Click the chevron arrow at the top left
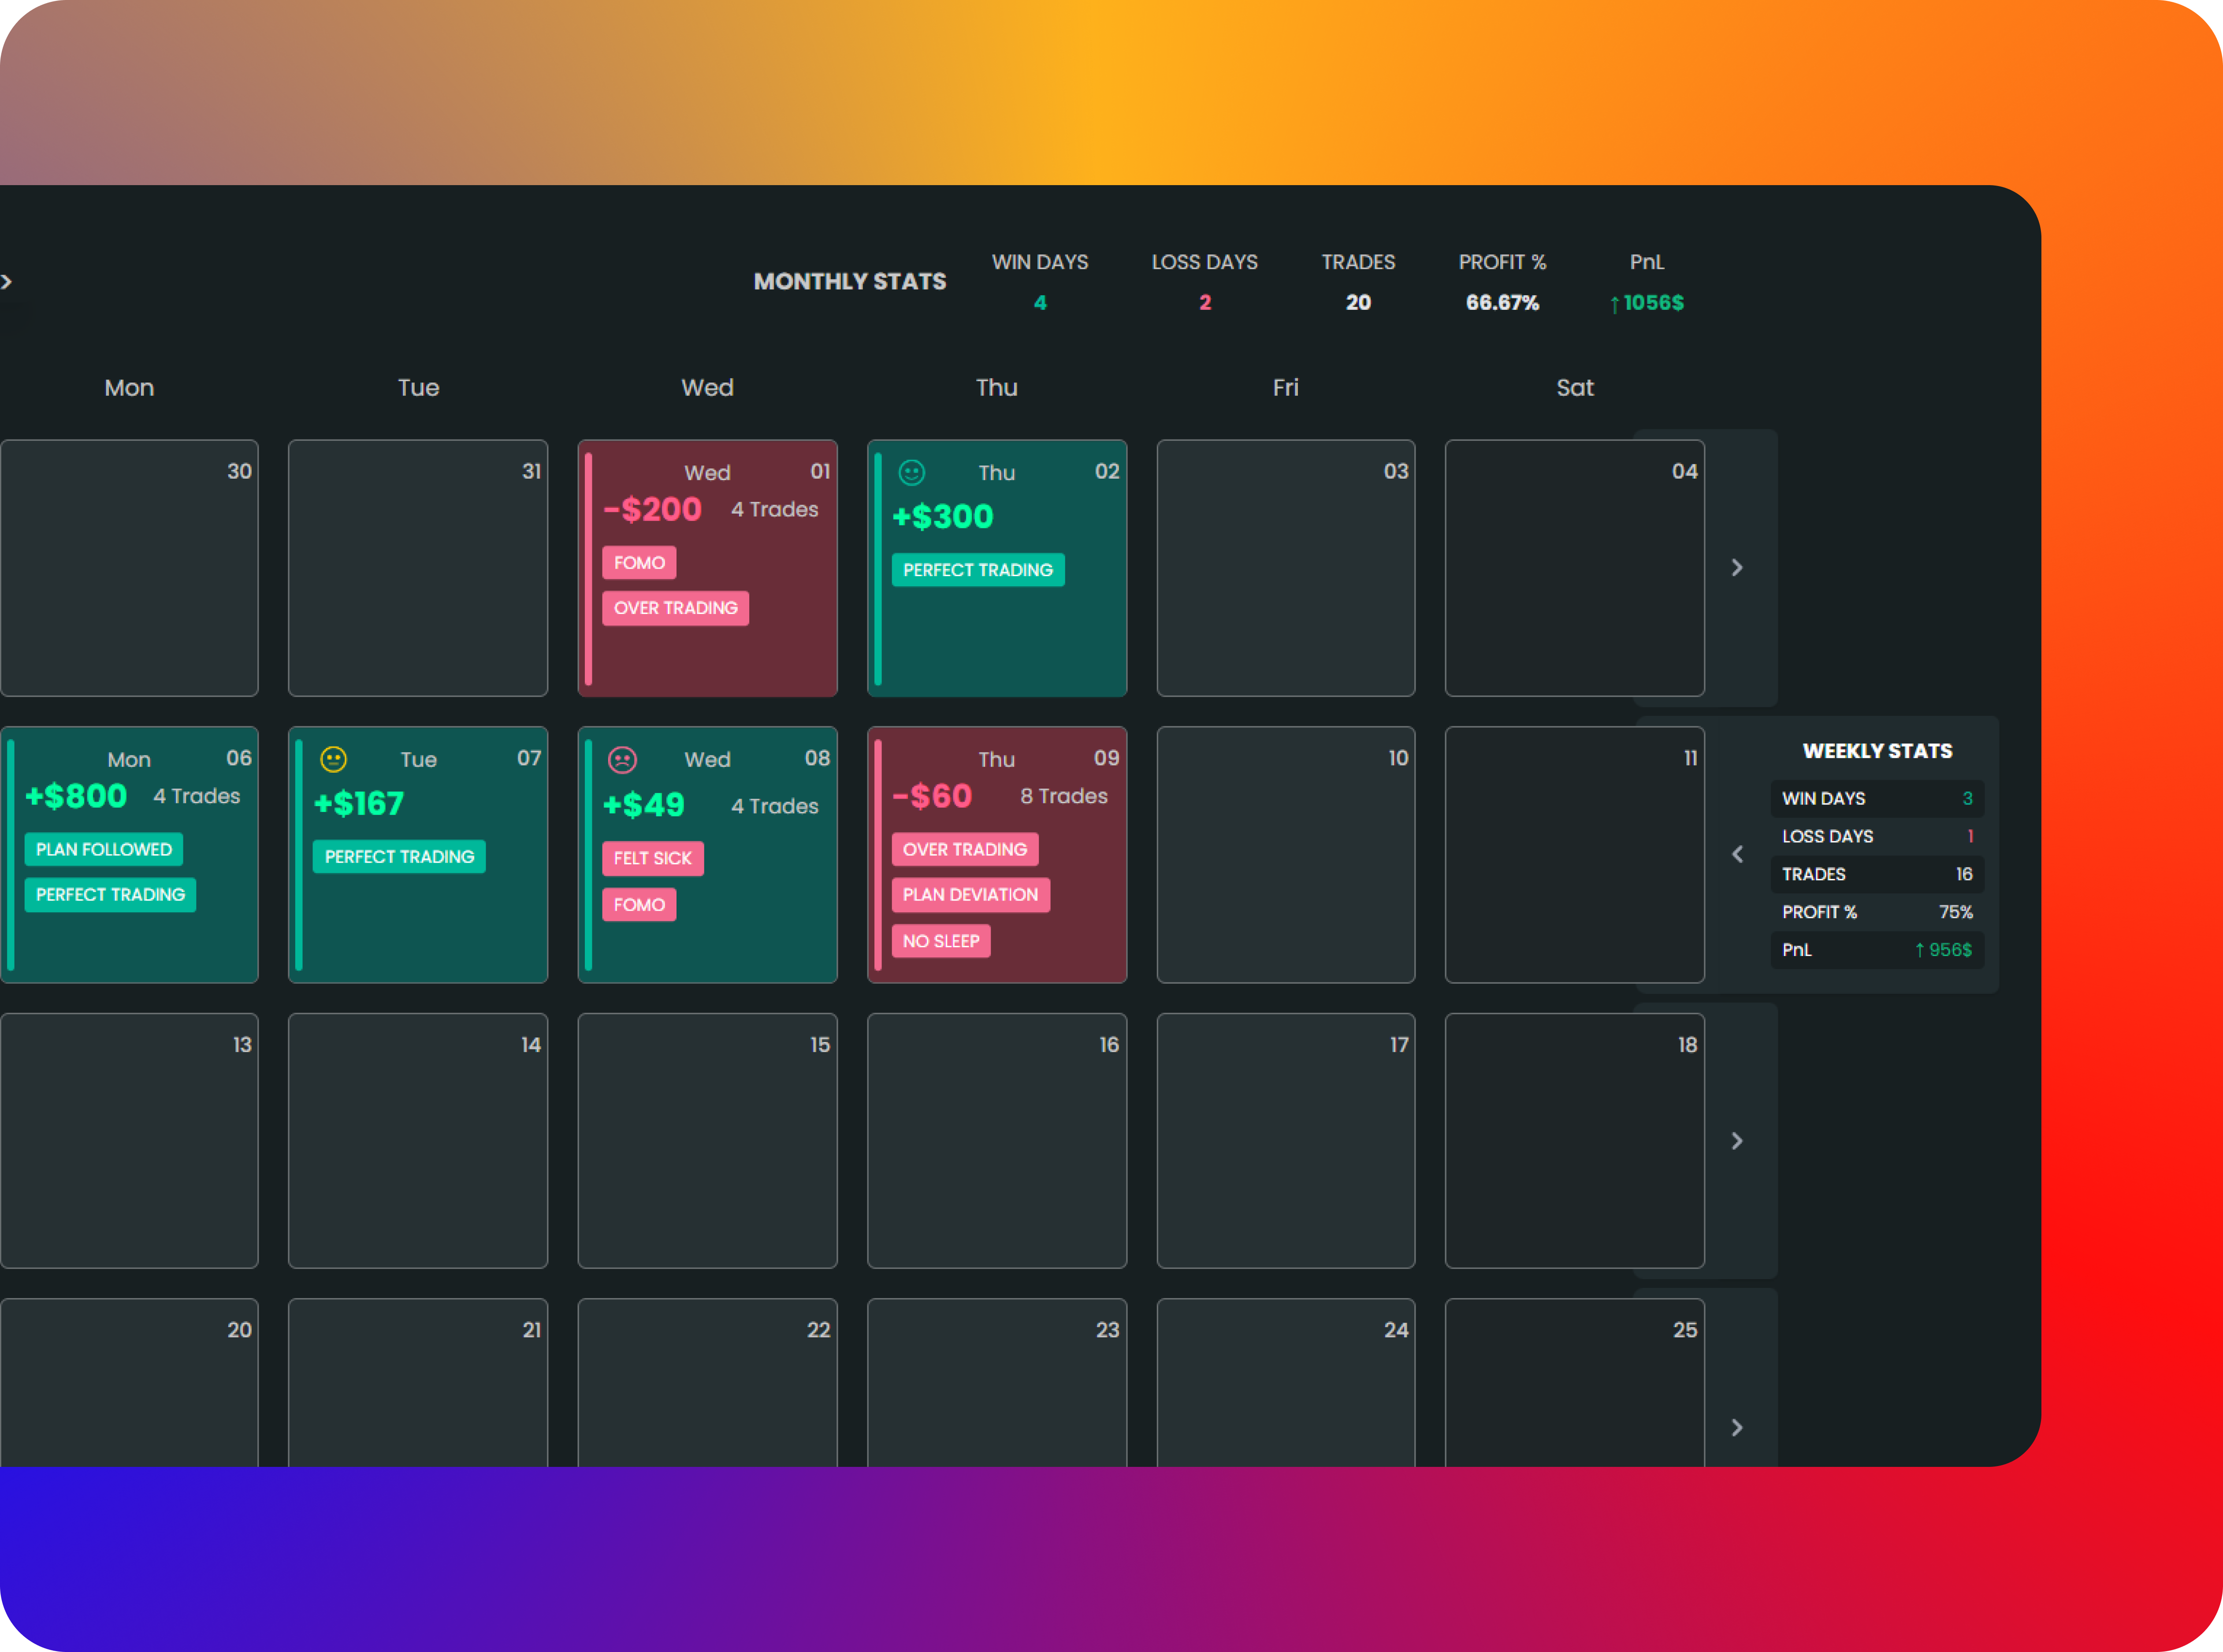The image size is (2223, 1652). coord(7,282)
